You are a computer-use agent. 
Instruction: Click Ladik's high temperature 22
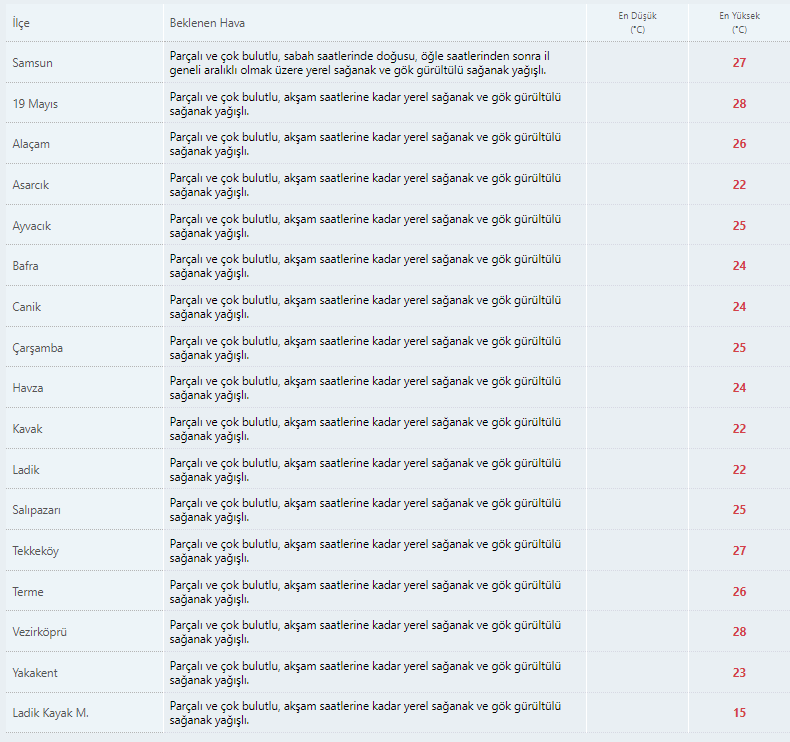coord(739,469)
